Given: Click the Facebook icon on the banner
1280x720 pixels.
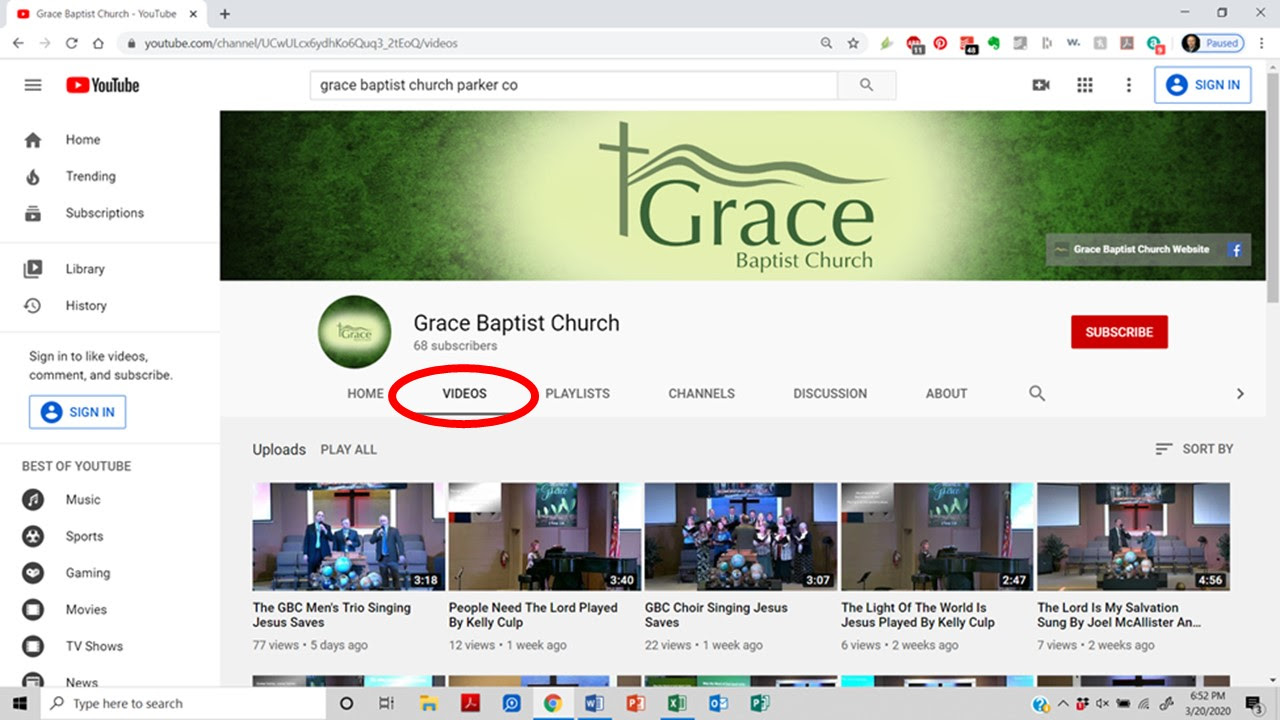Looking at the screenshot, I should (1235, 250).
